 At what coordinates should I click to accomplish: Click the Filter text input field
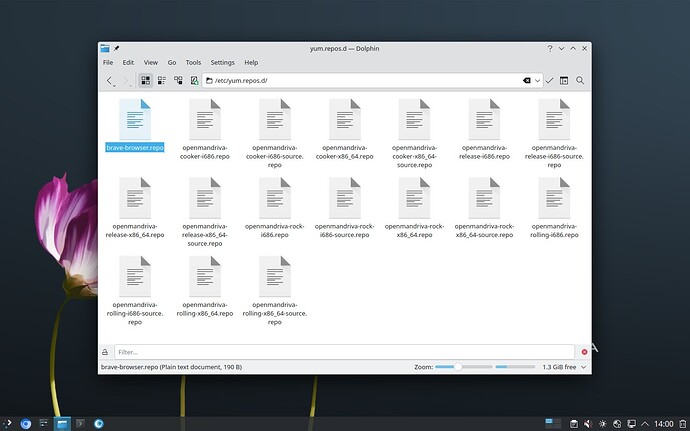pos(340,352)
